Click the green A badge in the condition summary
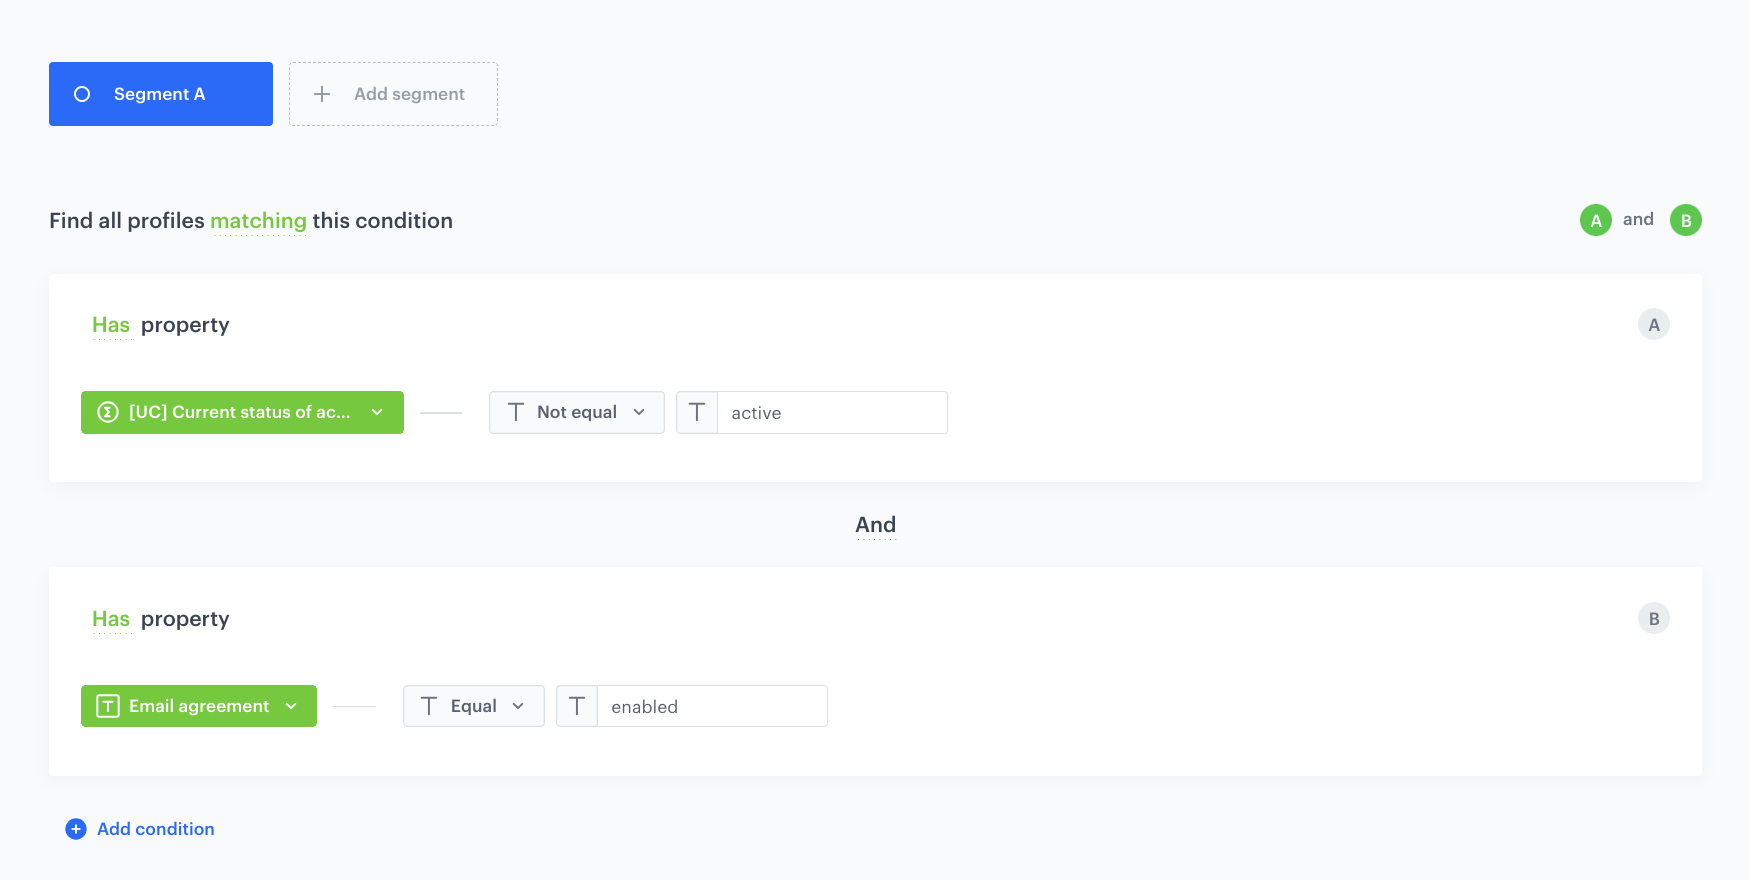This screenshot has width=1750, height=880. 1595,220
